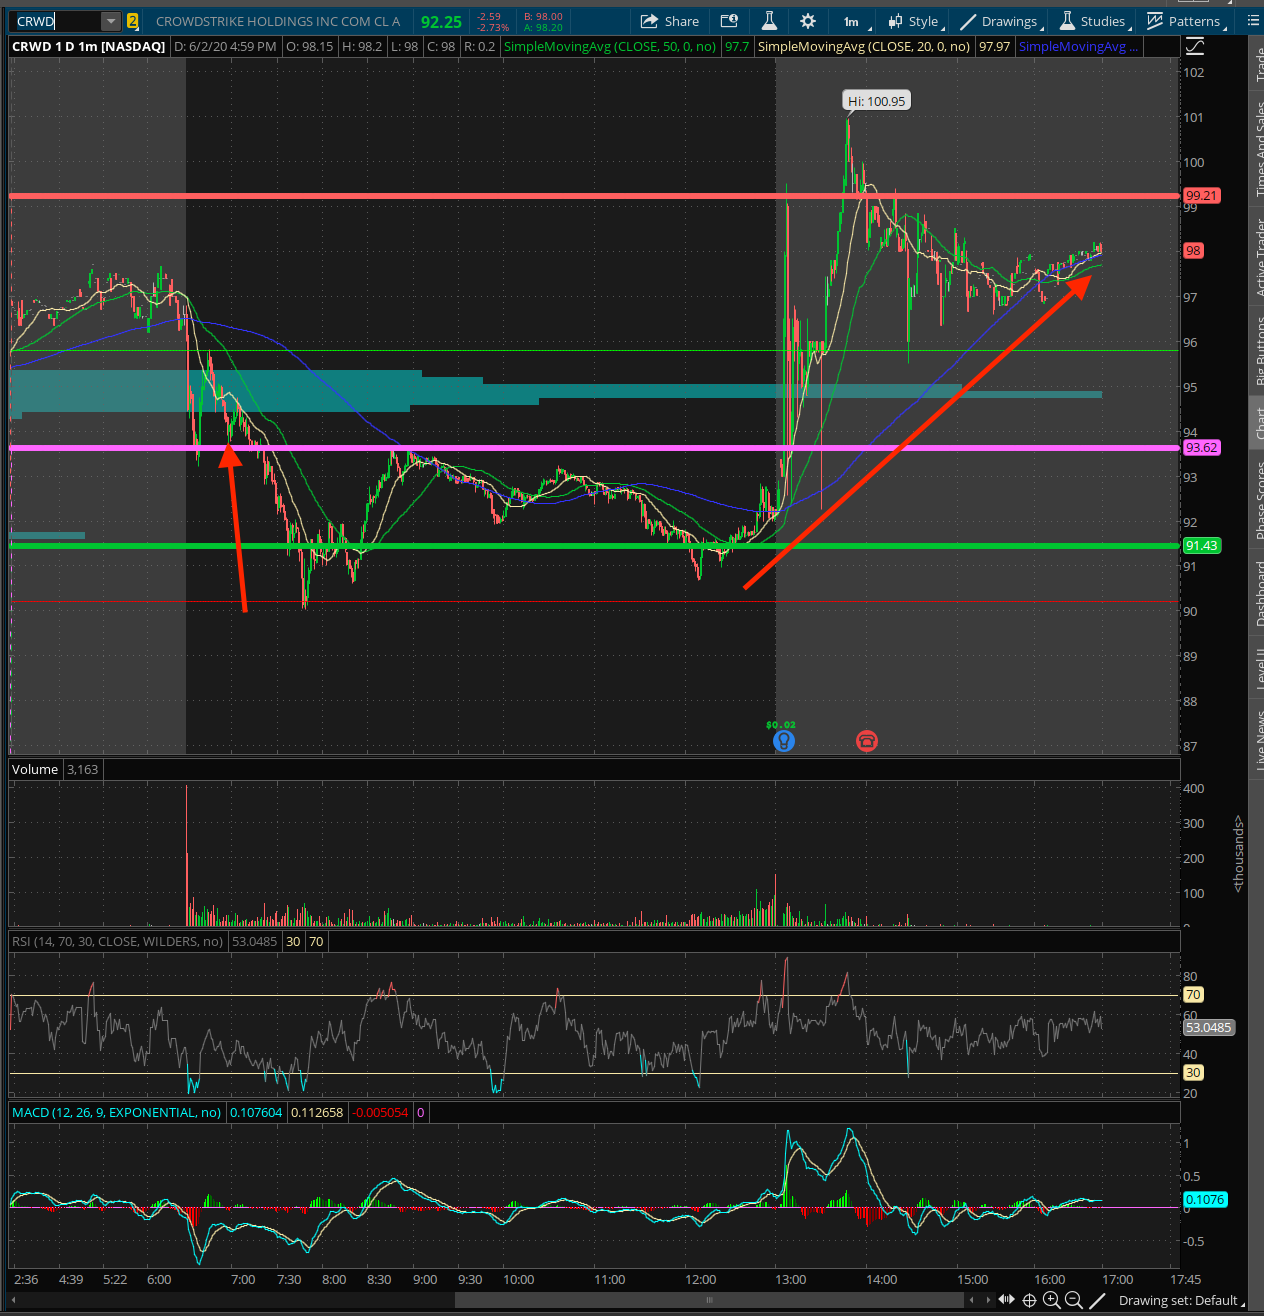Viewport: 1264px width, 1316px height.
Task: Open the chart Share option
Action: (670, 21)
